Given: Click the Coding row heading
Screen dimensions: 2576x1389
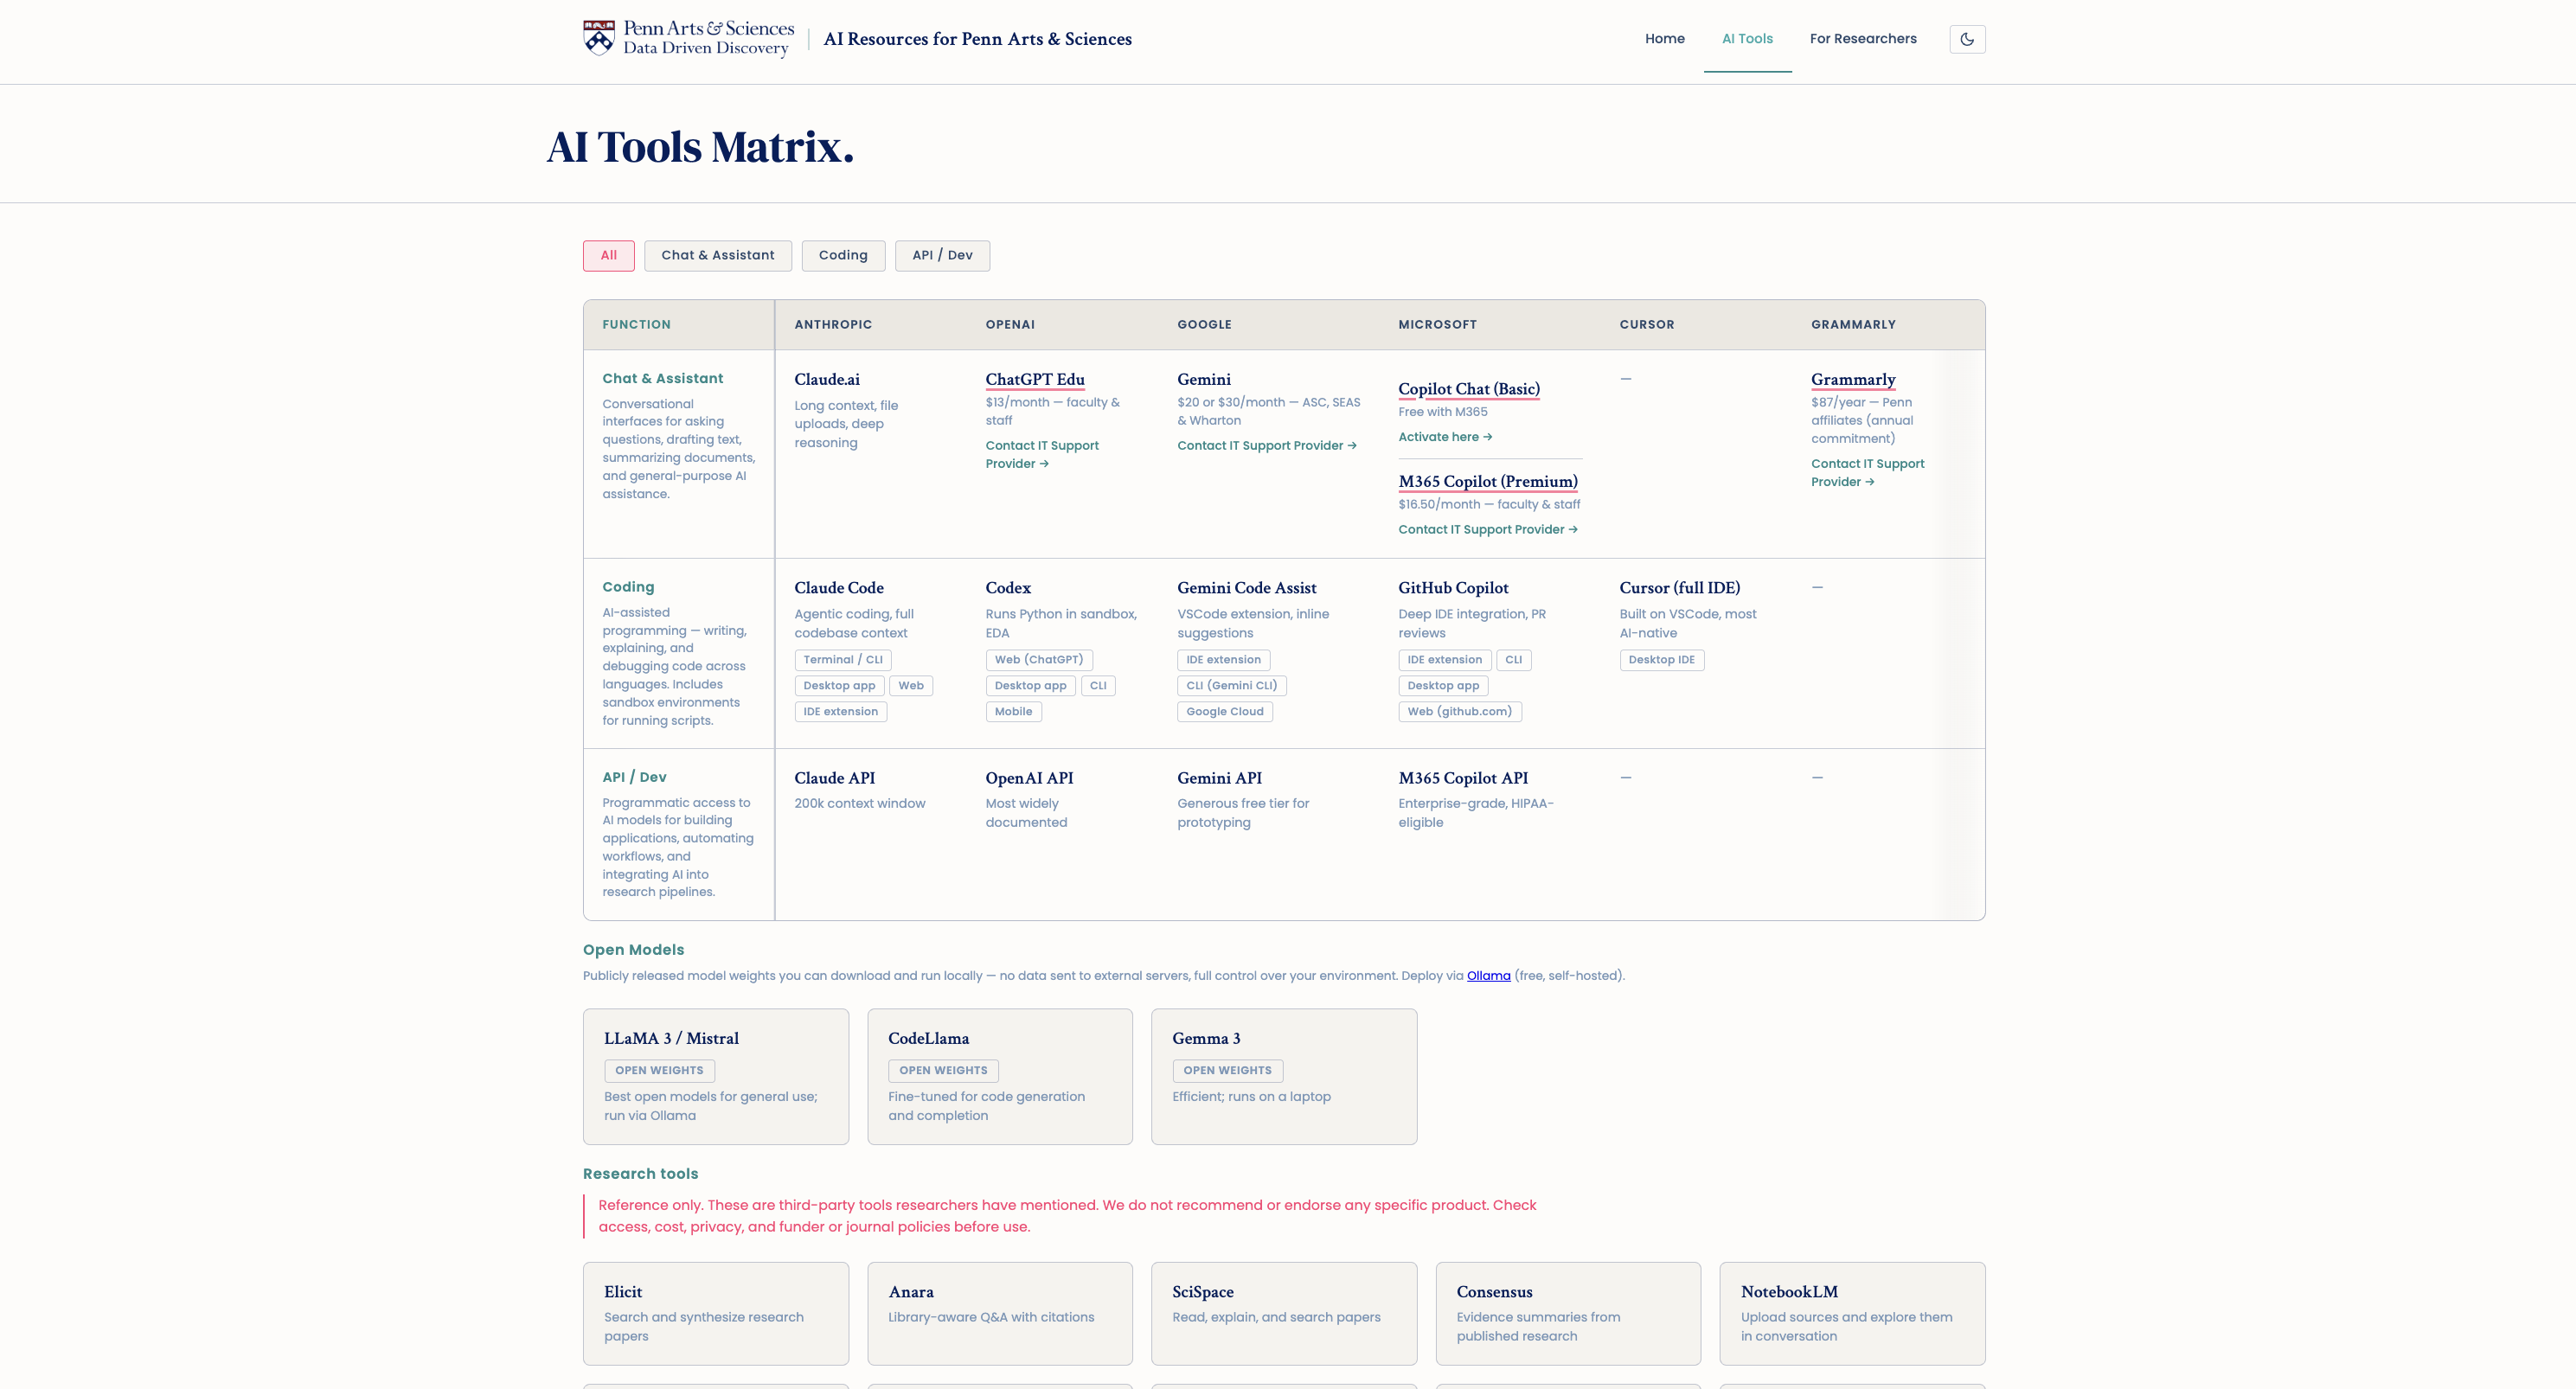Looking at the screenshot, I should tap(628, 587).
